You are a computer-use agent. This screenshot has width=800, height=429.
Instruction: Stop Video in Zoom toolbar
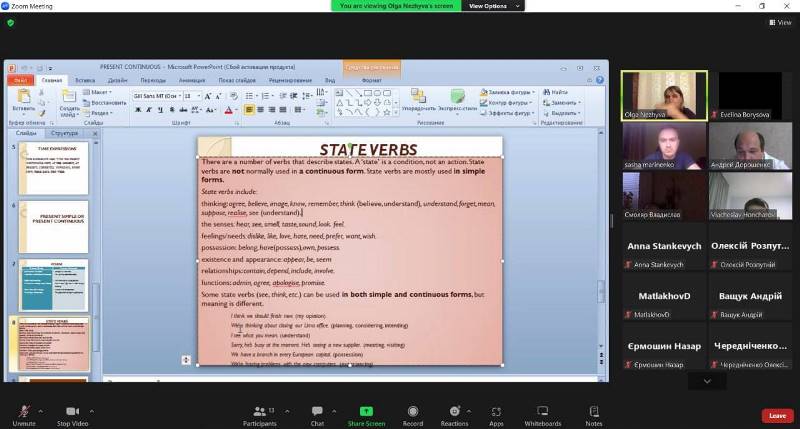point(72,415)
